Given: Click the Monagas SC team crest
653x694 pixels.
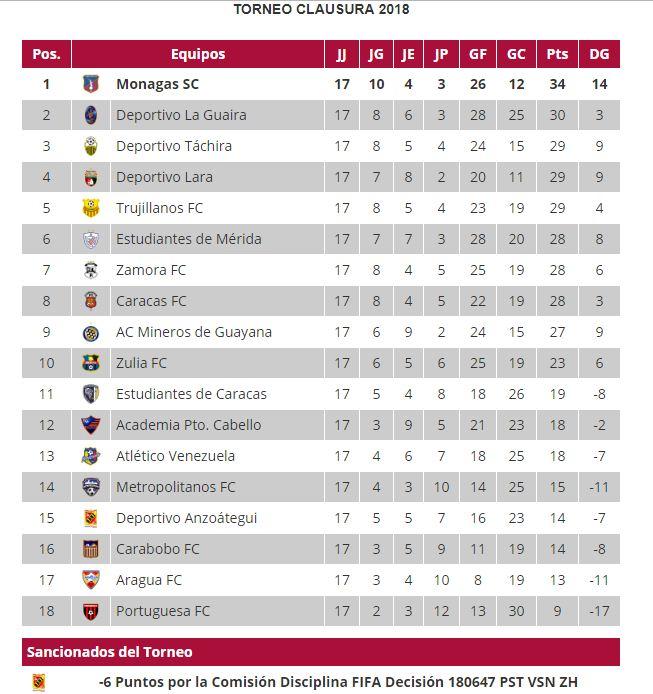Looking at the screenshot, I should pyautogui.click(x=91, y=84).
